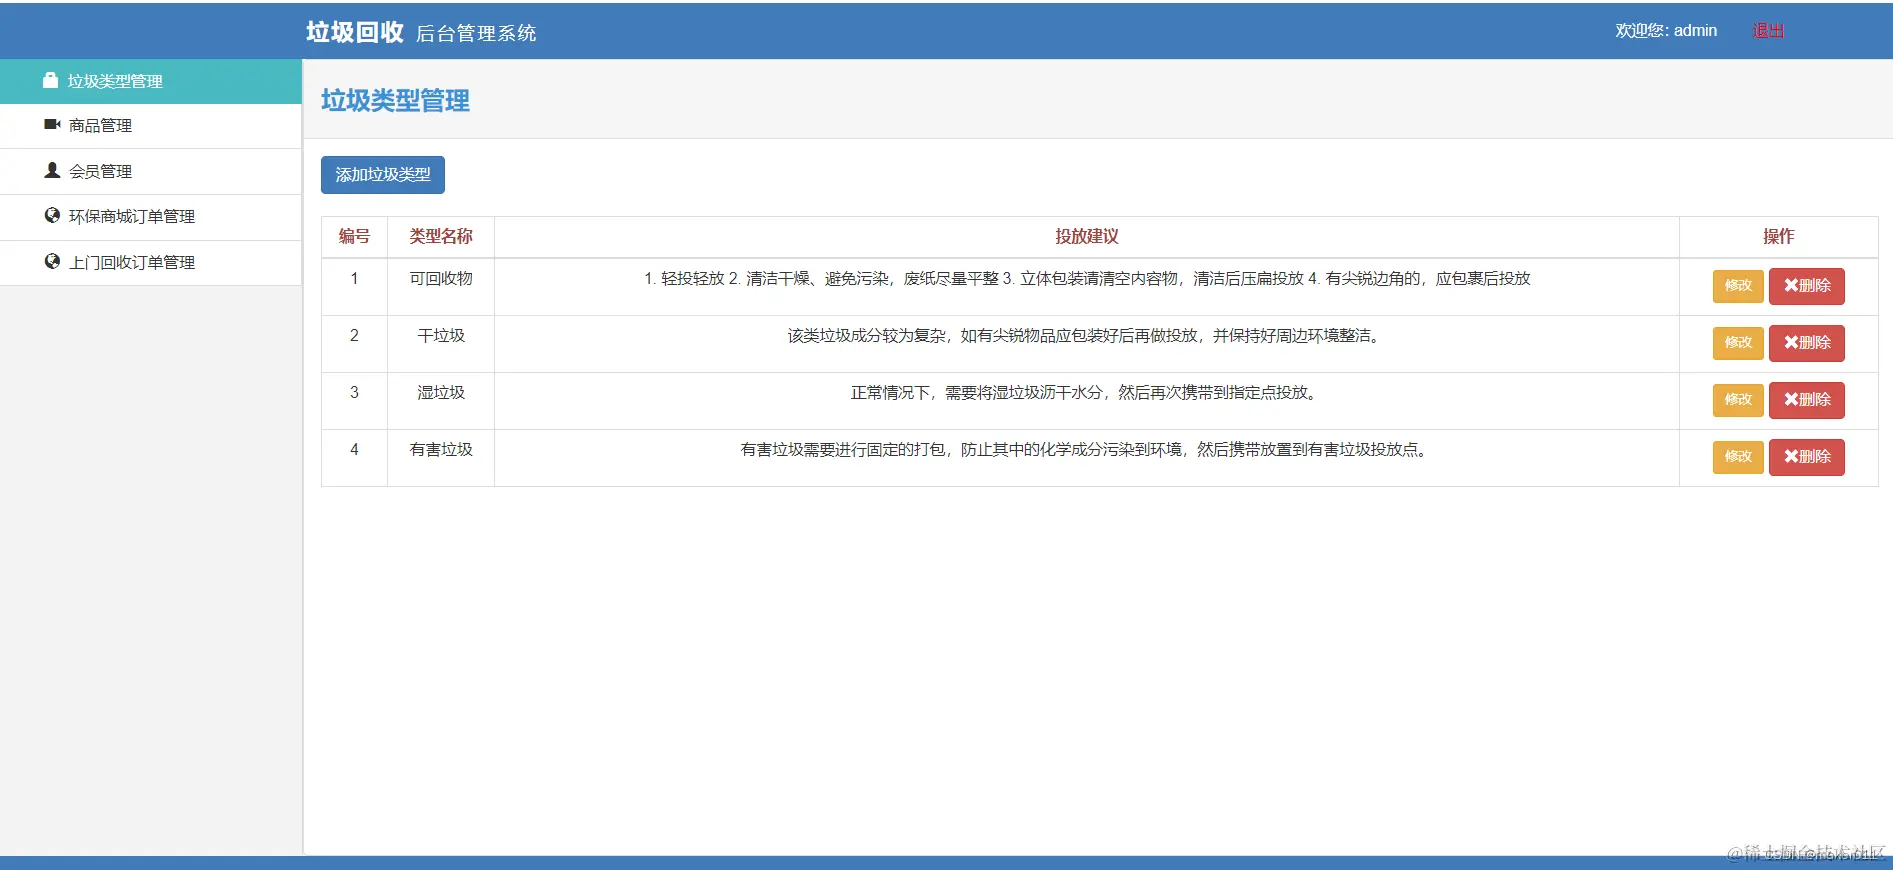Click the 添加垃圾类型 button
This screenshot has width=1893, height=870.
click(383, 175)
